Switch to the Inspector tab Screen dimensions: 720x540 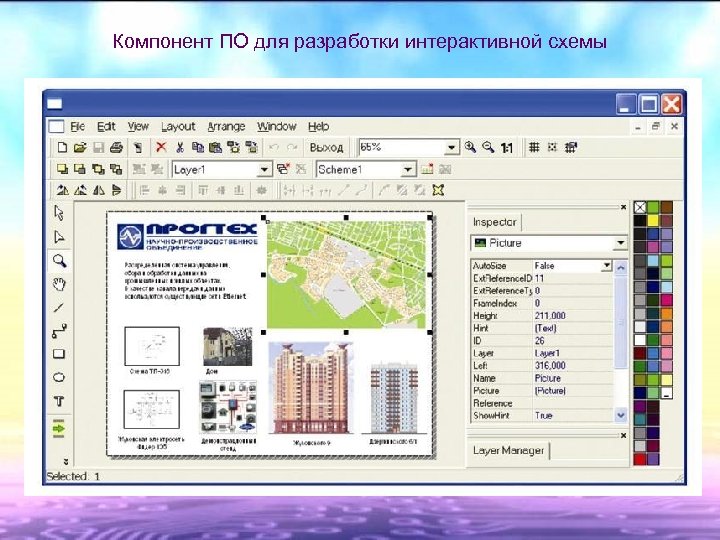(x=495, y=222)
